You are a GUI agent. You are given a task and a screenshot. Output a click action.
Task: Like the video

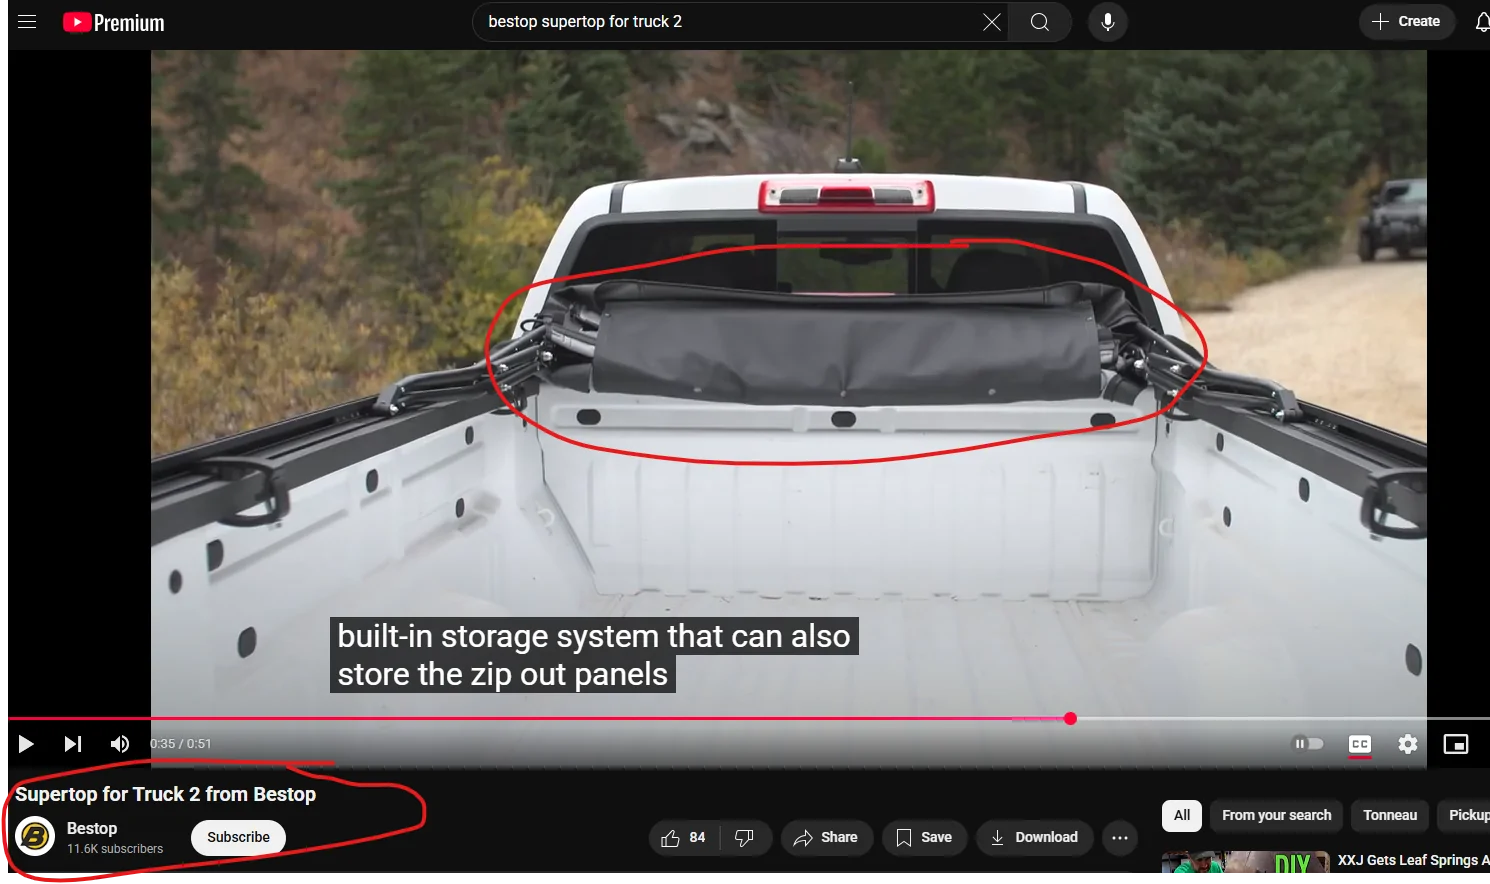click(683, 838)
